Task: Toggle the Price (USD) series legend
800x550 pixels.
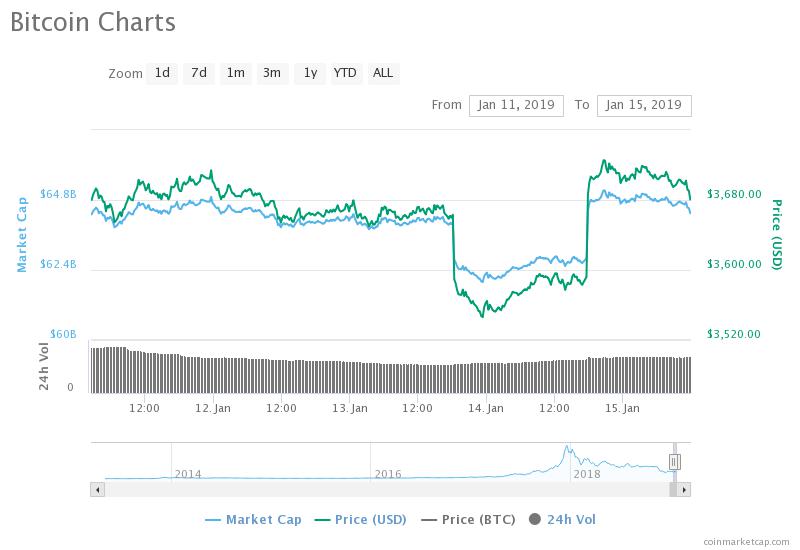Action: (361, 520)
